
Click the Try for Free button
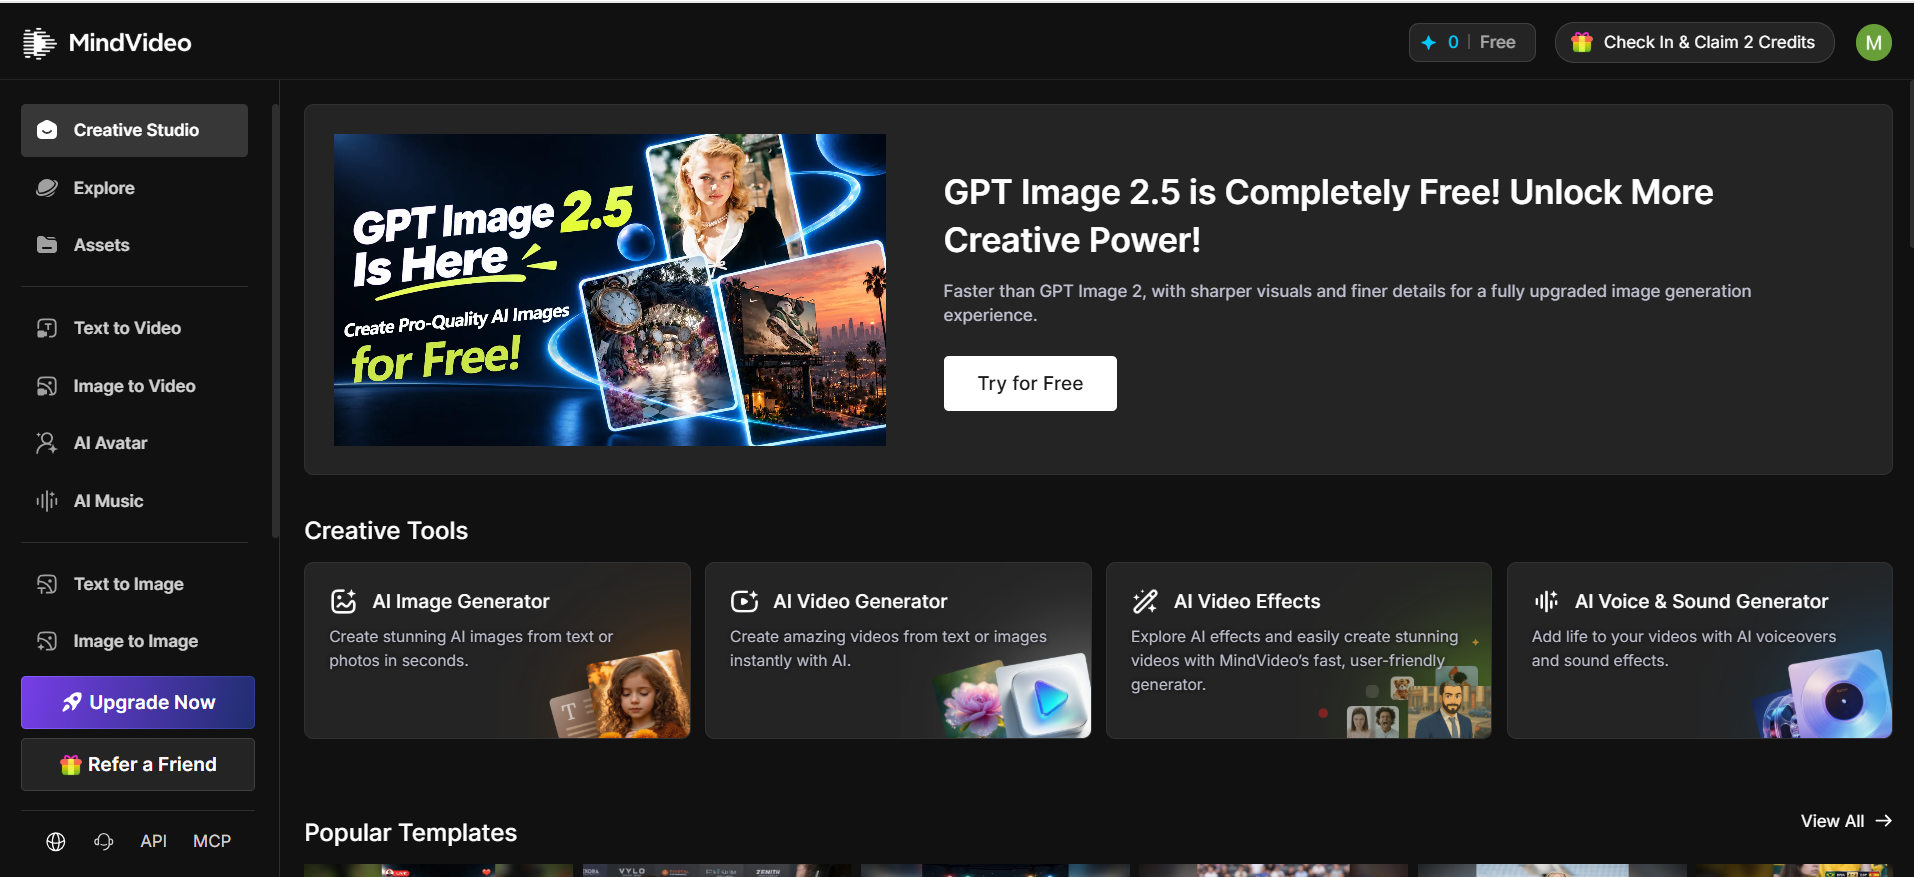(1030, 383)
